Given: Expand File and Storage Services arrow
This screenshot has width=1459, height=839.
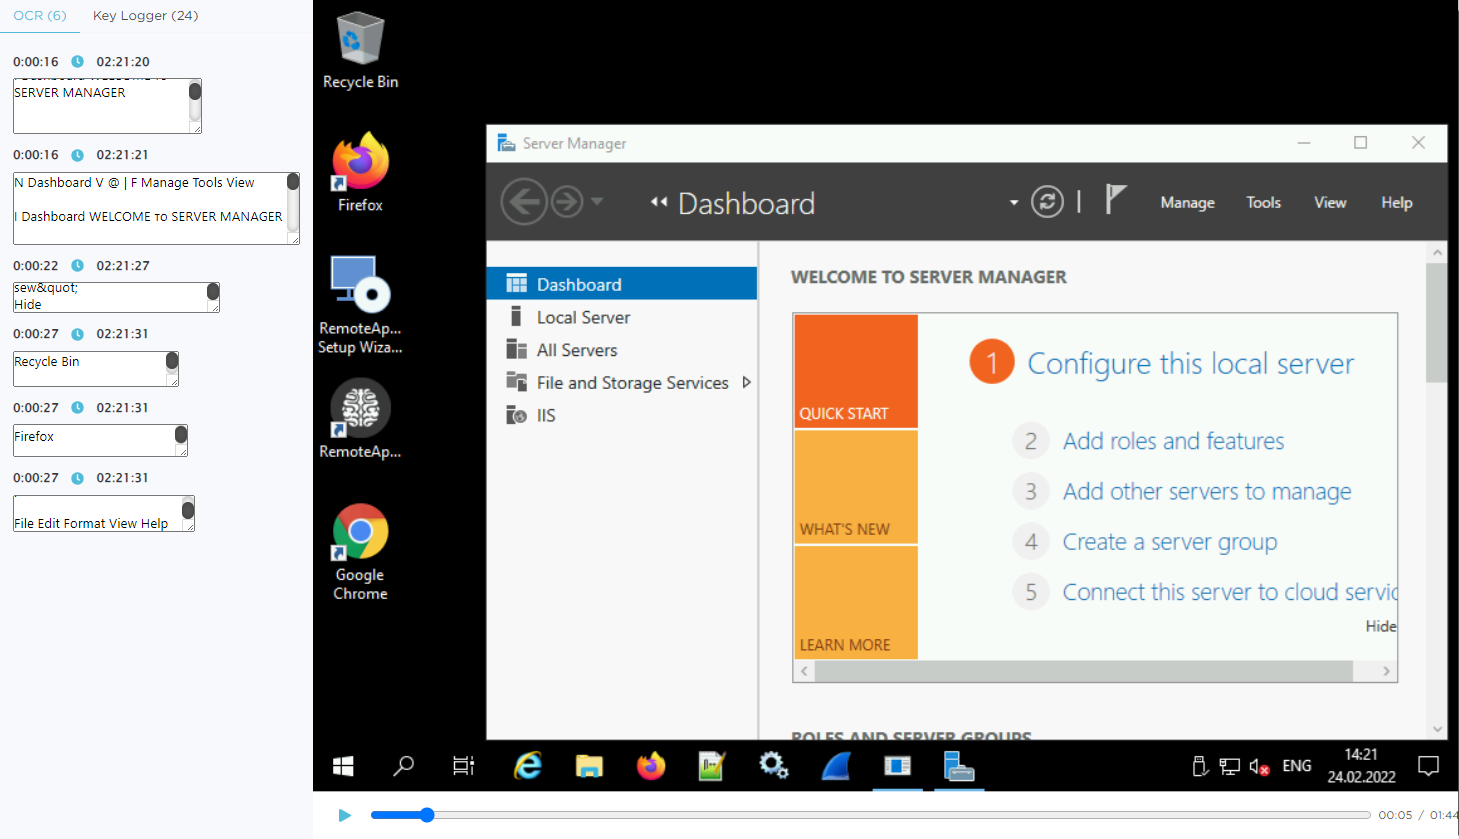Looking at the screenshot, I should tap(746, 382).
